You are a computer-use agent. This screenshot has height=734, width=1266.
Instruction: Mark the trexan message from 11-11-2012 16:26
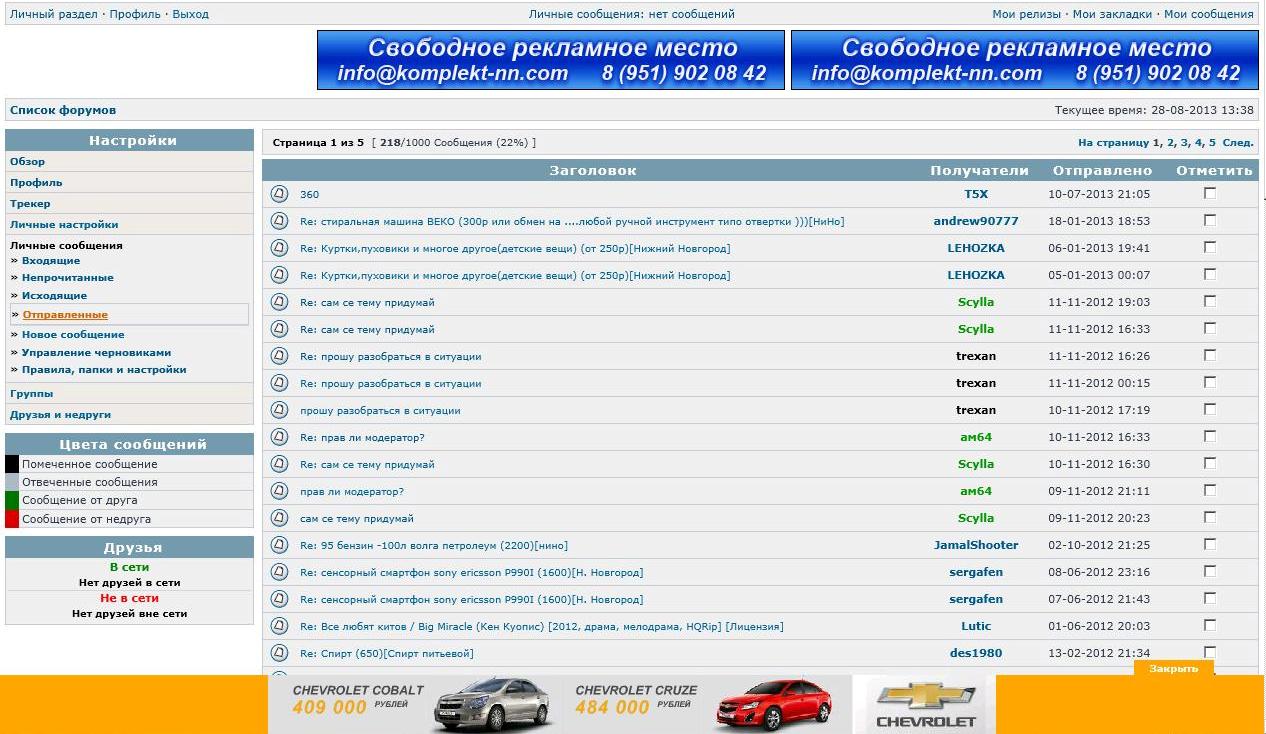point(1210,355)
